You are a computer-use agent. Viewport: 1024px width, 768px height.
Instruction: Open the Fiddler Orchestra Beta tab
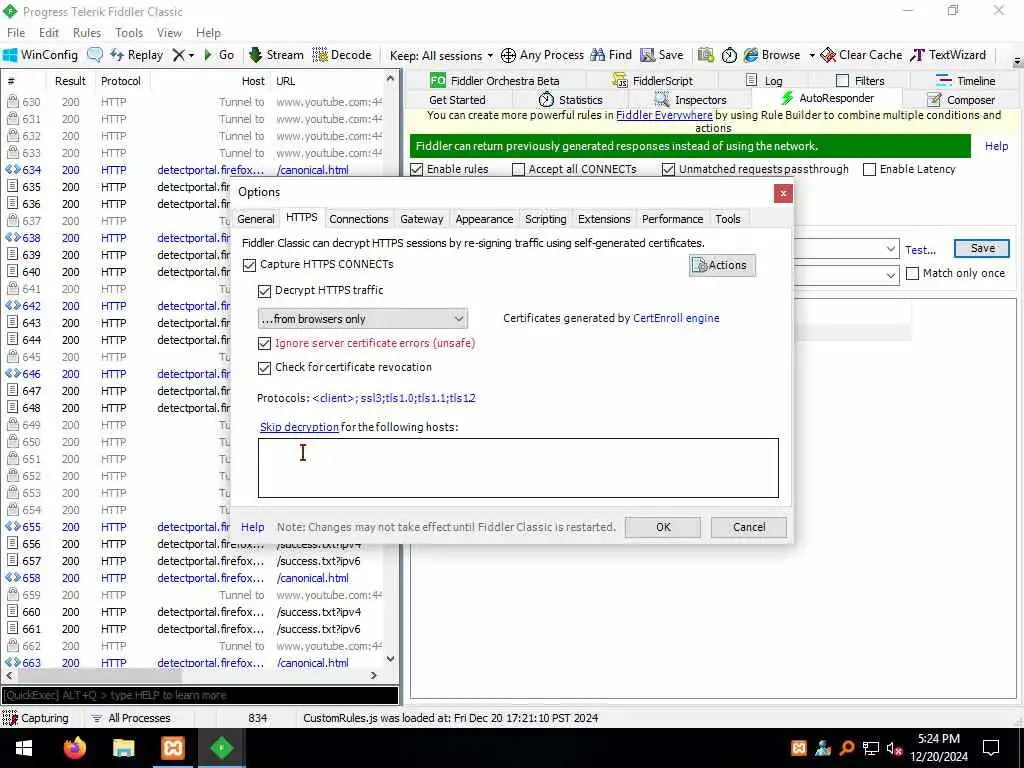[494, 81]
